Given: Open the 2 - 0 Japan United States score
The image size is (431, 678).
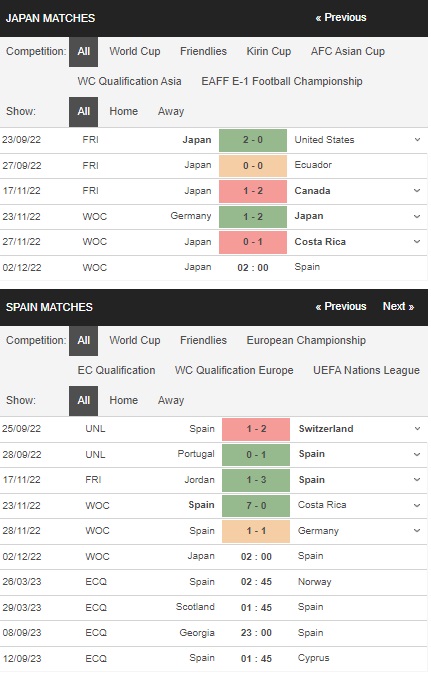Looking at the screenshot, I should pos(253,140).
